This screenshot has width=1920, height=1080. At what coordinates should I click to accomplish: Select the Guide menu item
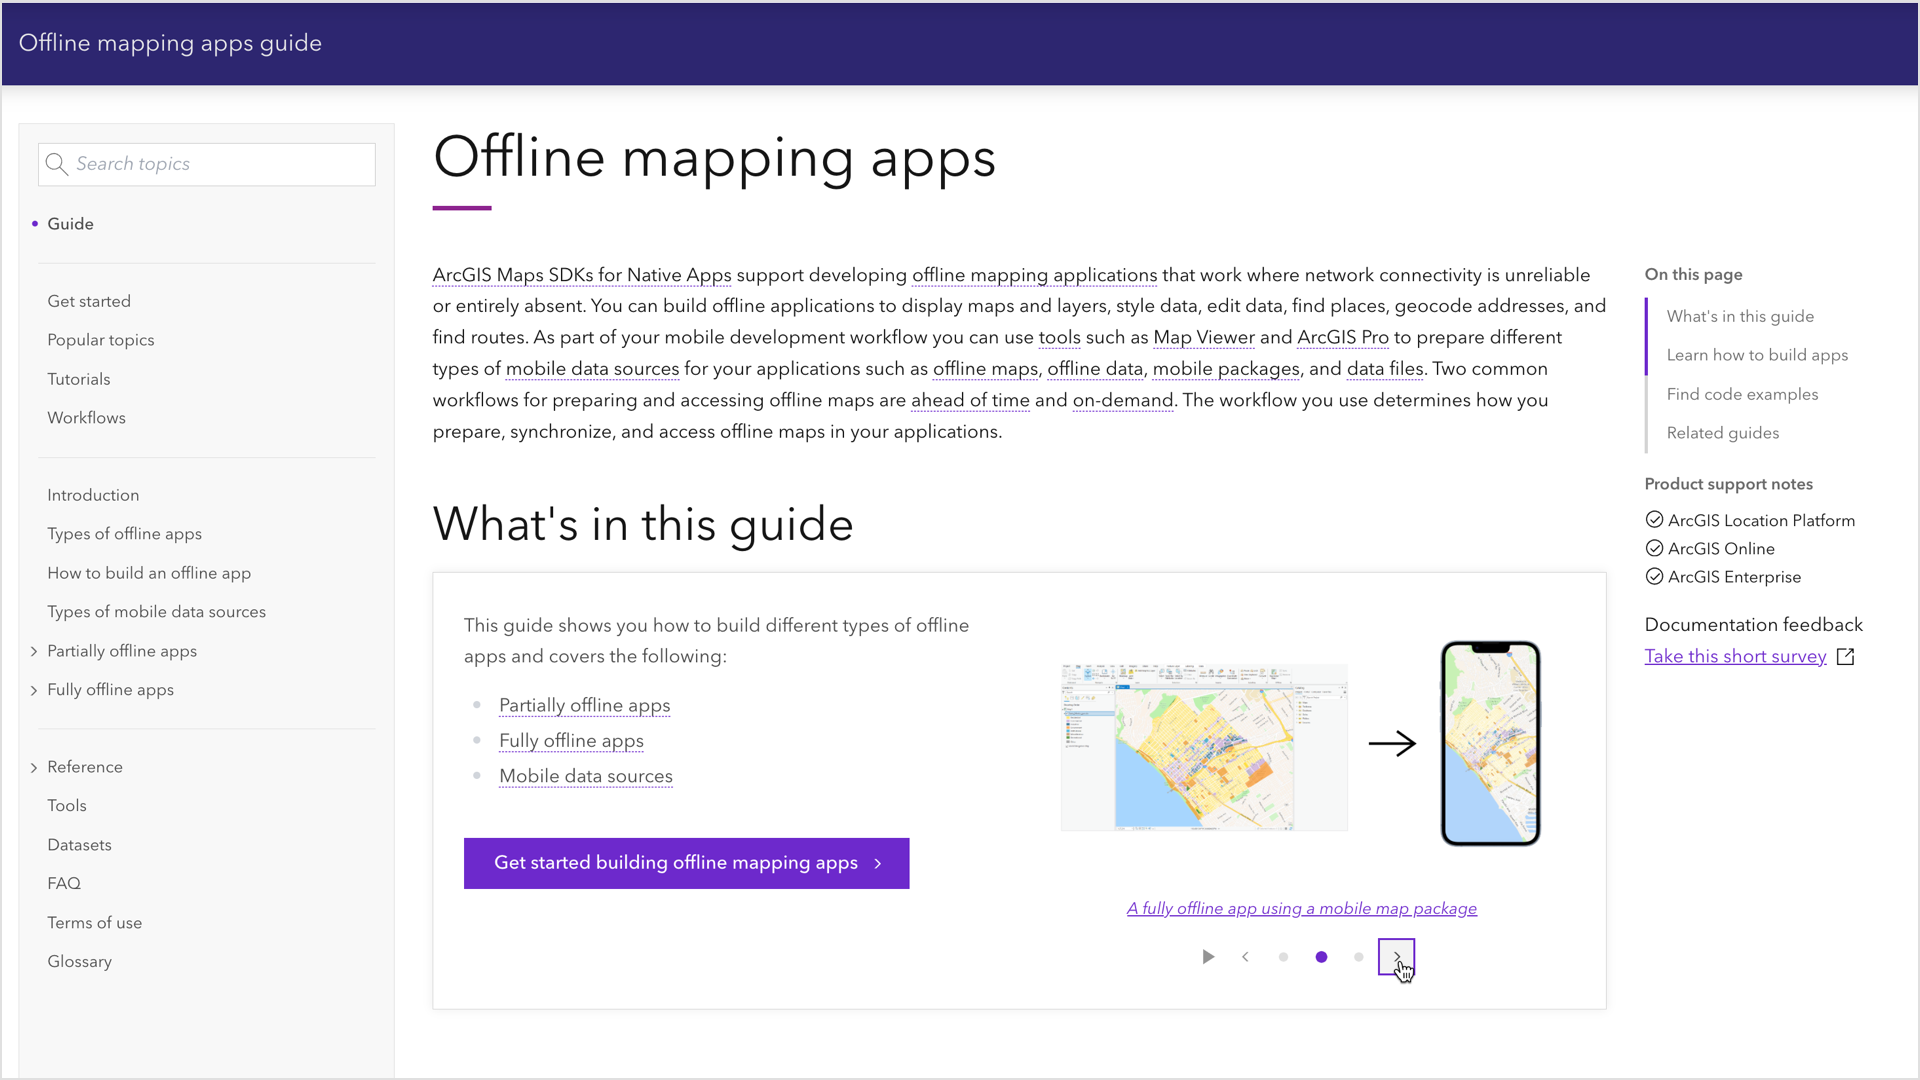click(70, 223)
